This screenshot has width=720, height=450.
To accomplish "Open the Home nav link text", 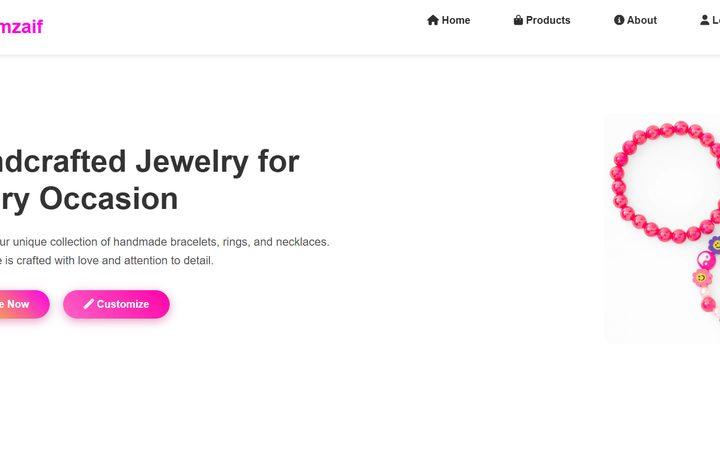I will [456, 20].
